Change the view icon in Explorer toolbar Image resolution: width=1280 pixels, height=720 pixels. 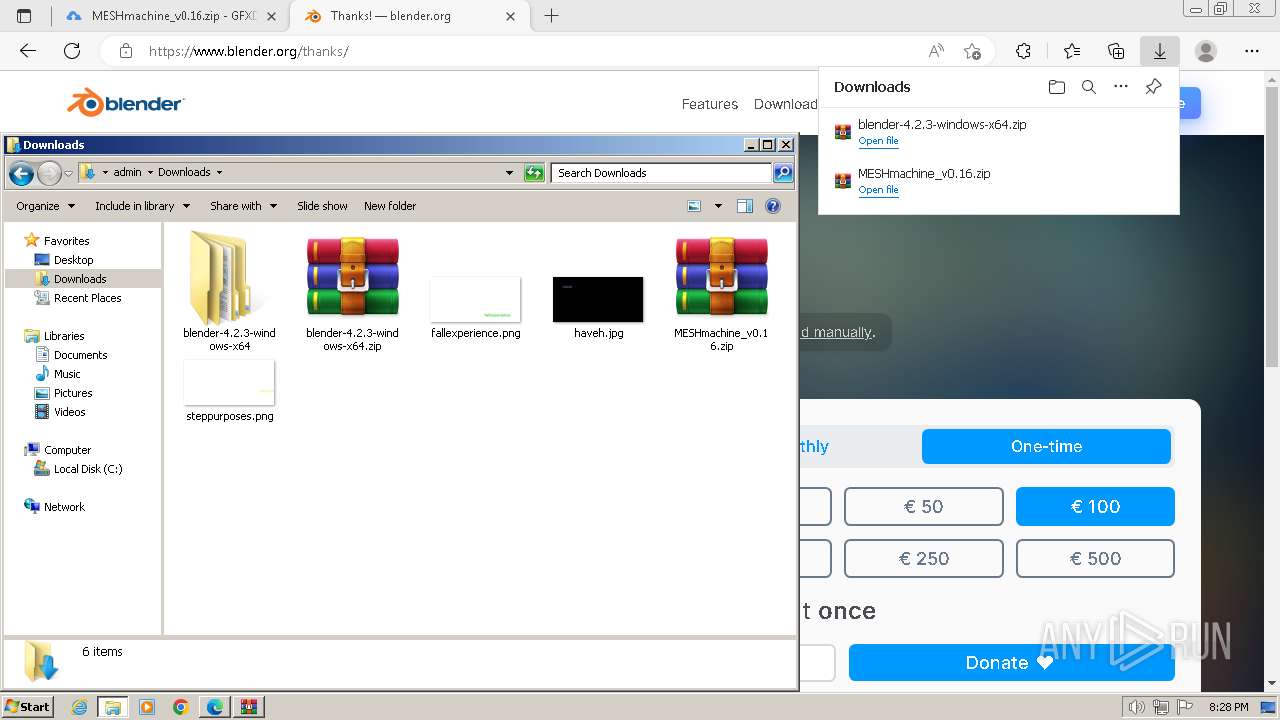695,206
